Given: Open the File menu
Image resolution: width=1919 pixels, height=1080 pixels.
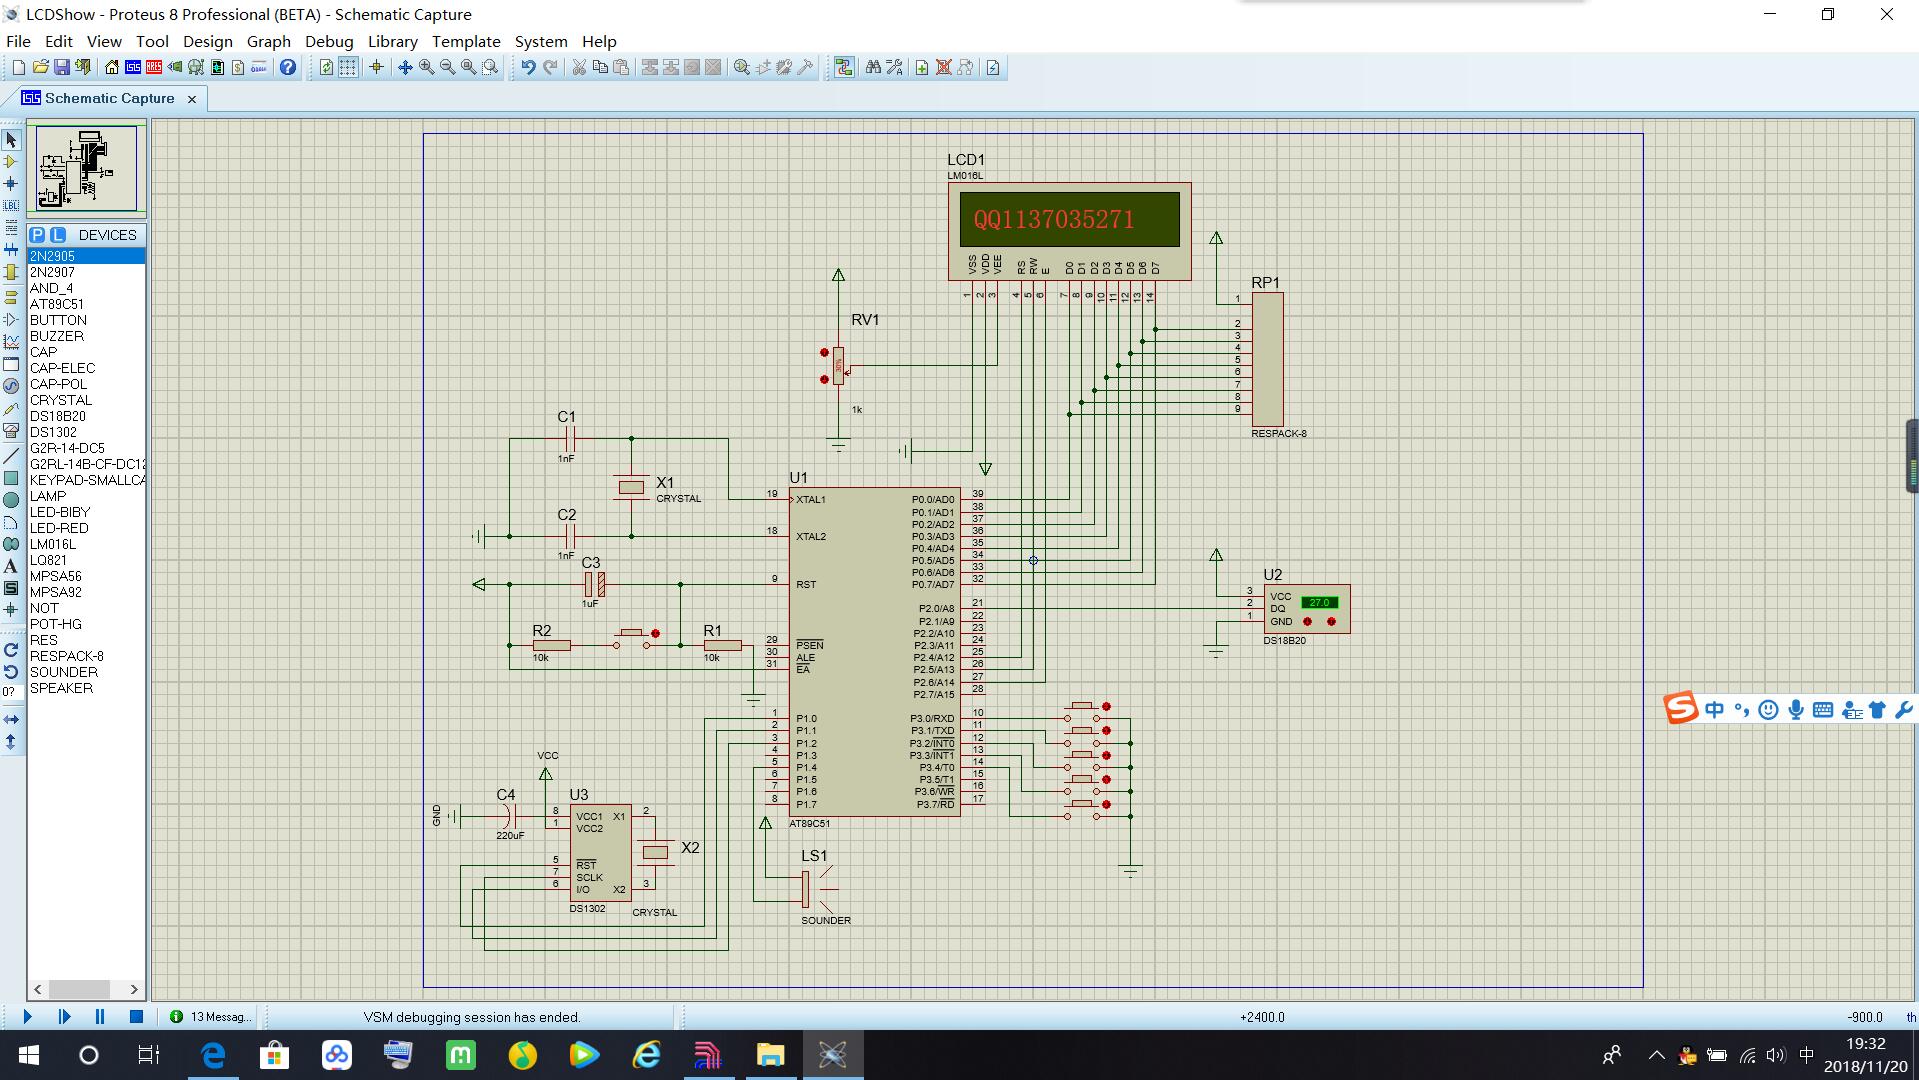Looking at the screenshot, I should pyautogui.click(x=18, y=41).
